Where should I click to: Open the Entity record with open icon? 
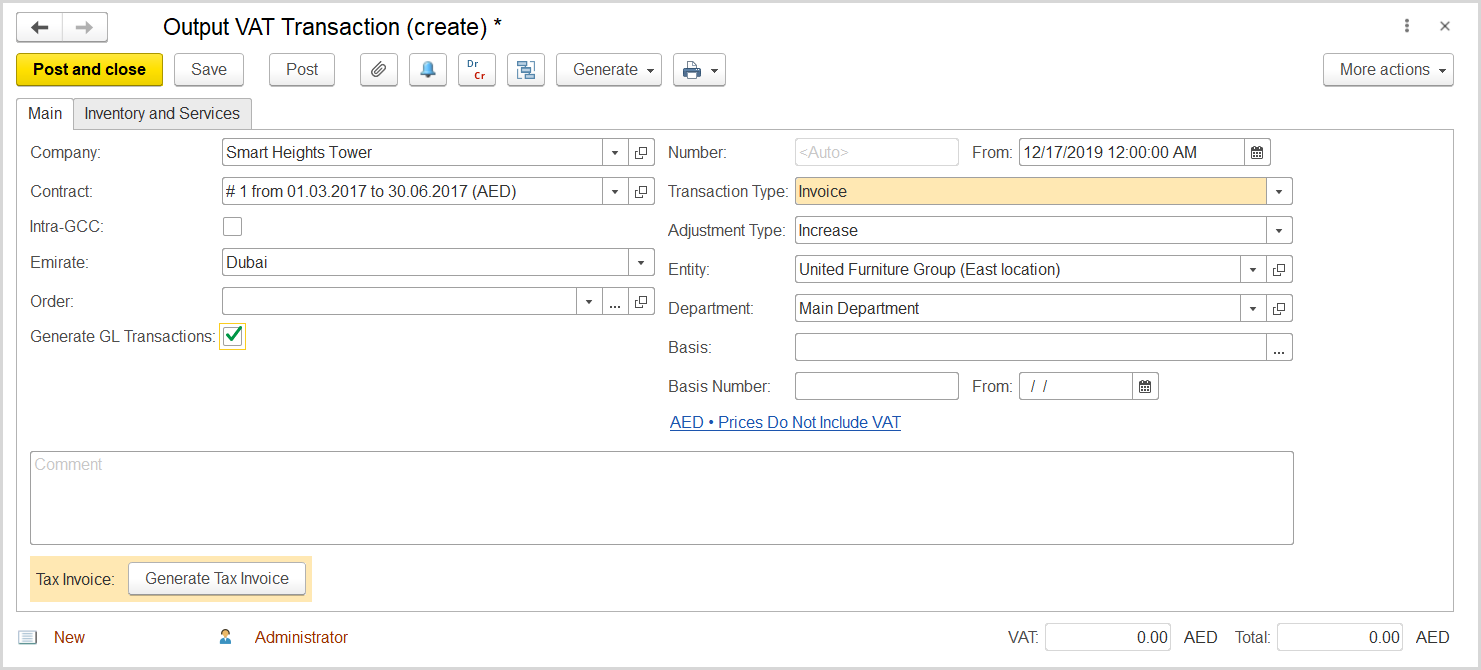[x=1280, y=270]
